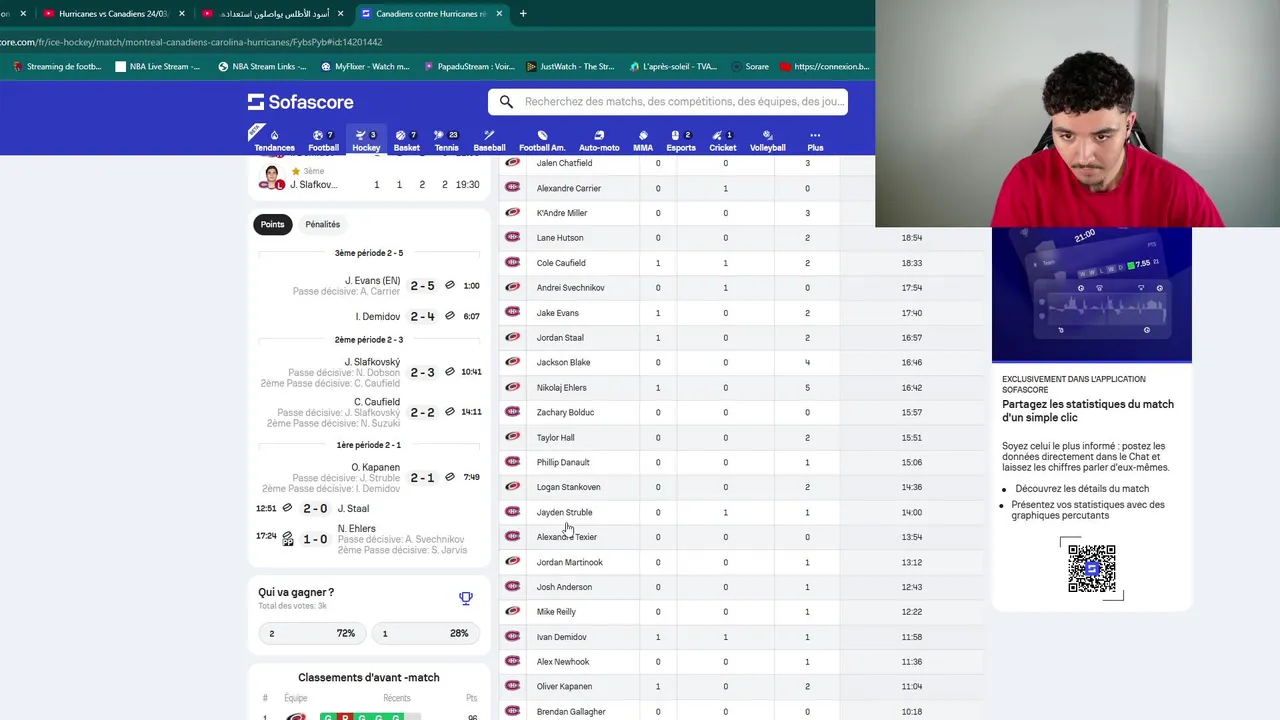Viewport: 1280px width, 720px height.
Task: Open the Sorare bookmark
Action: [750, 67]
